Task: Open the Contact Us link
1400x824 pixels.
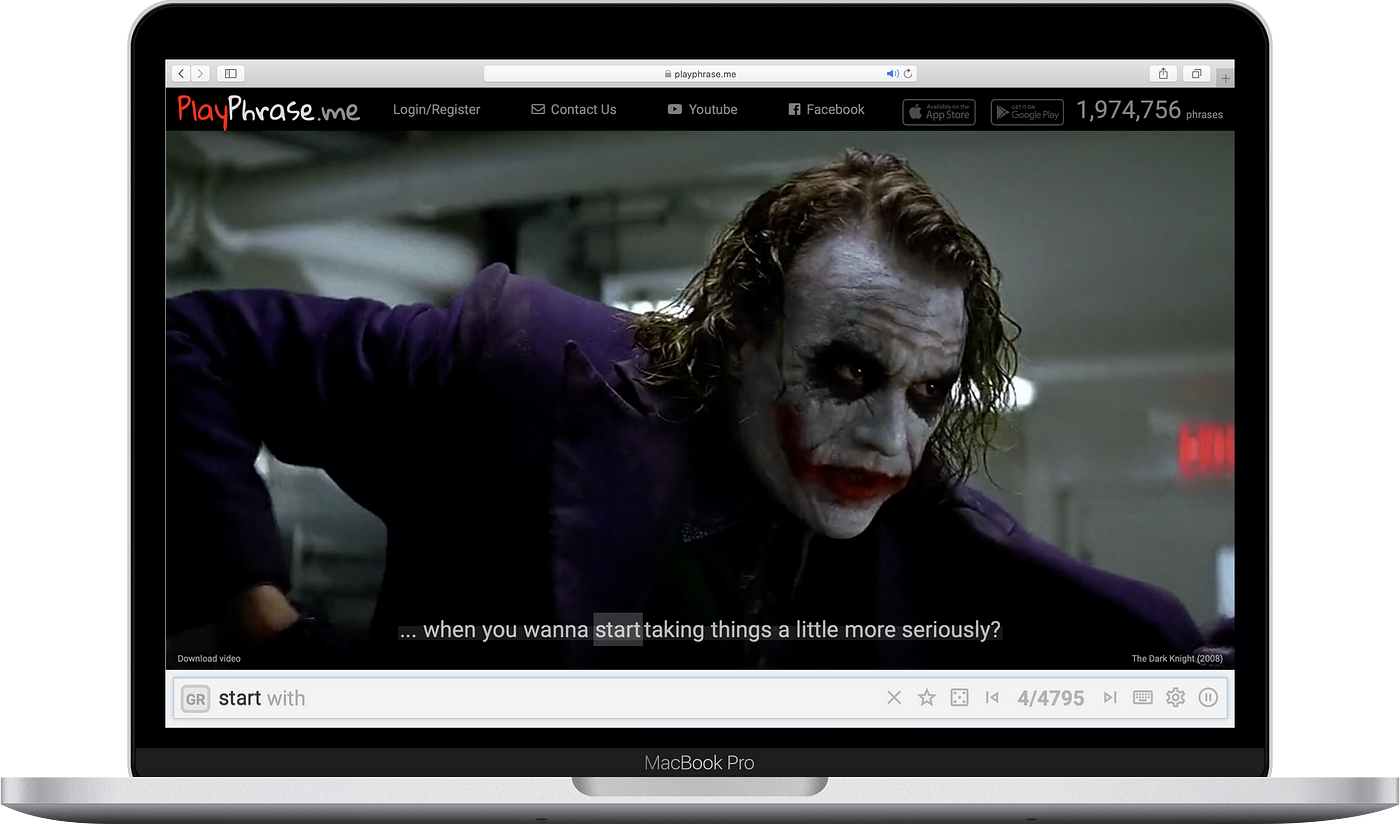Action: [x=574, y=110]
